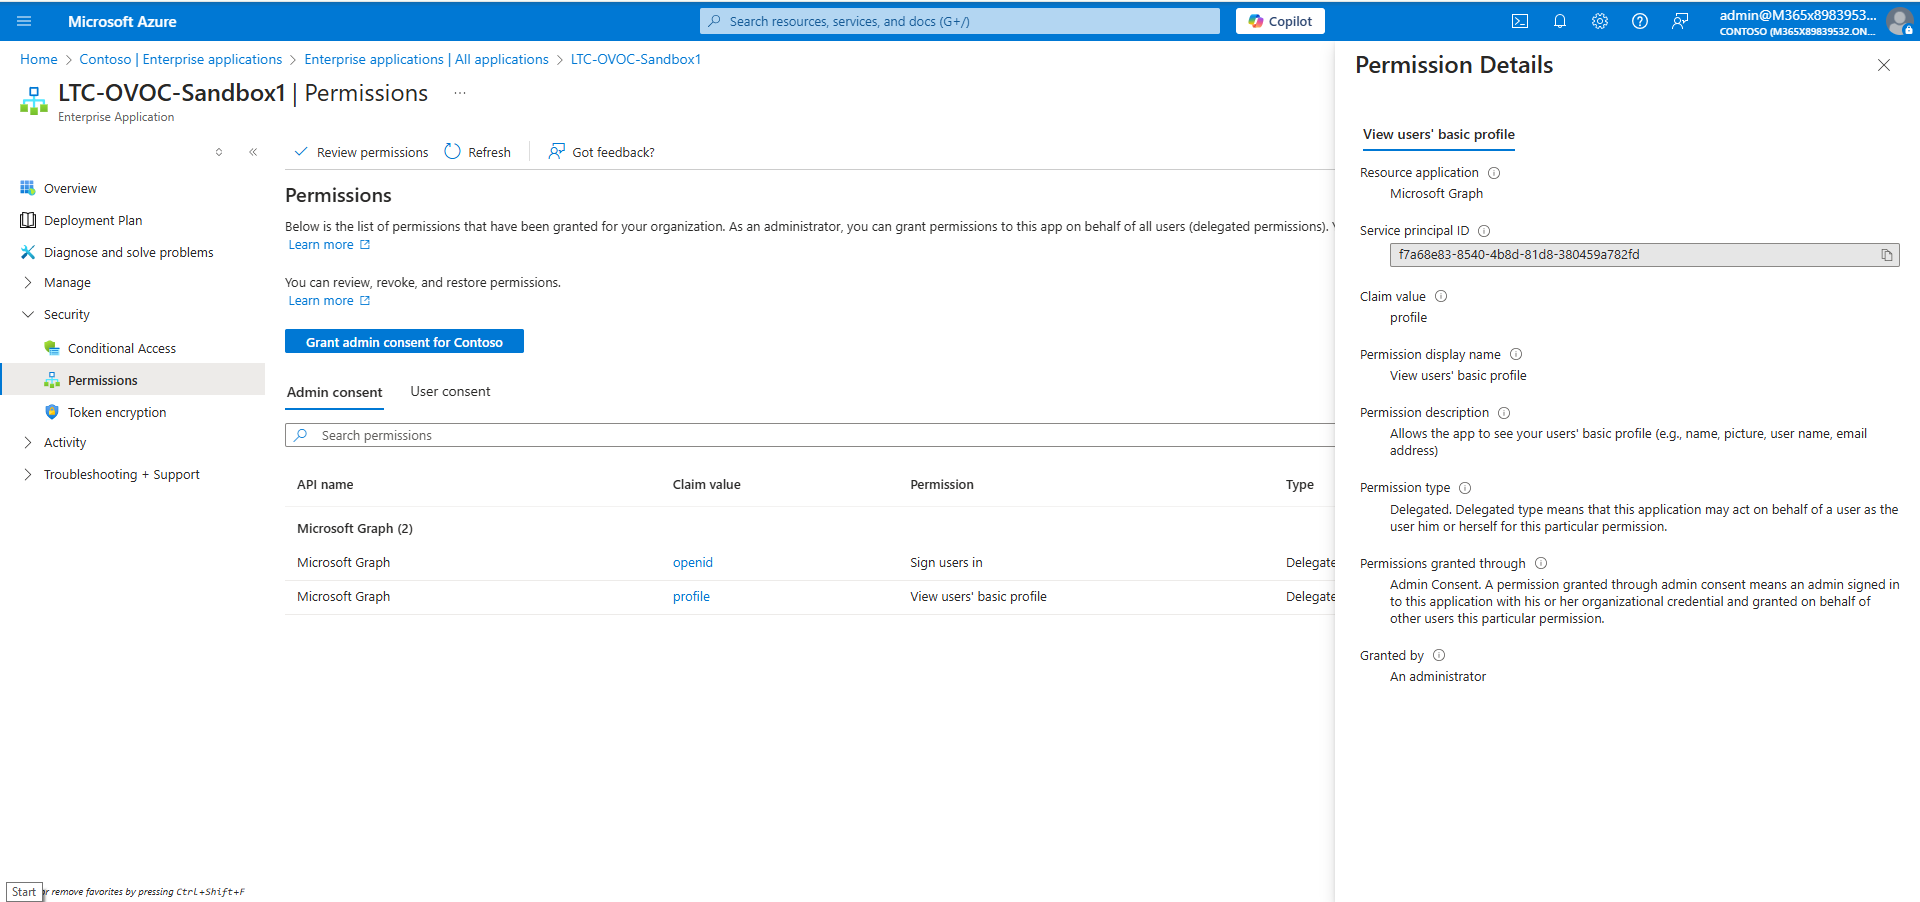The height and width of the screenshot is (902, 1920).
Task: Click the Start button at bottom left
Action: 24,892
